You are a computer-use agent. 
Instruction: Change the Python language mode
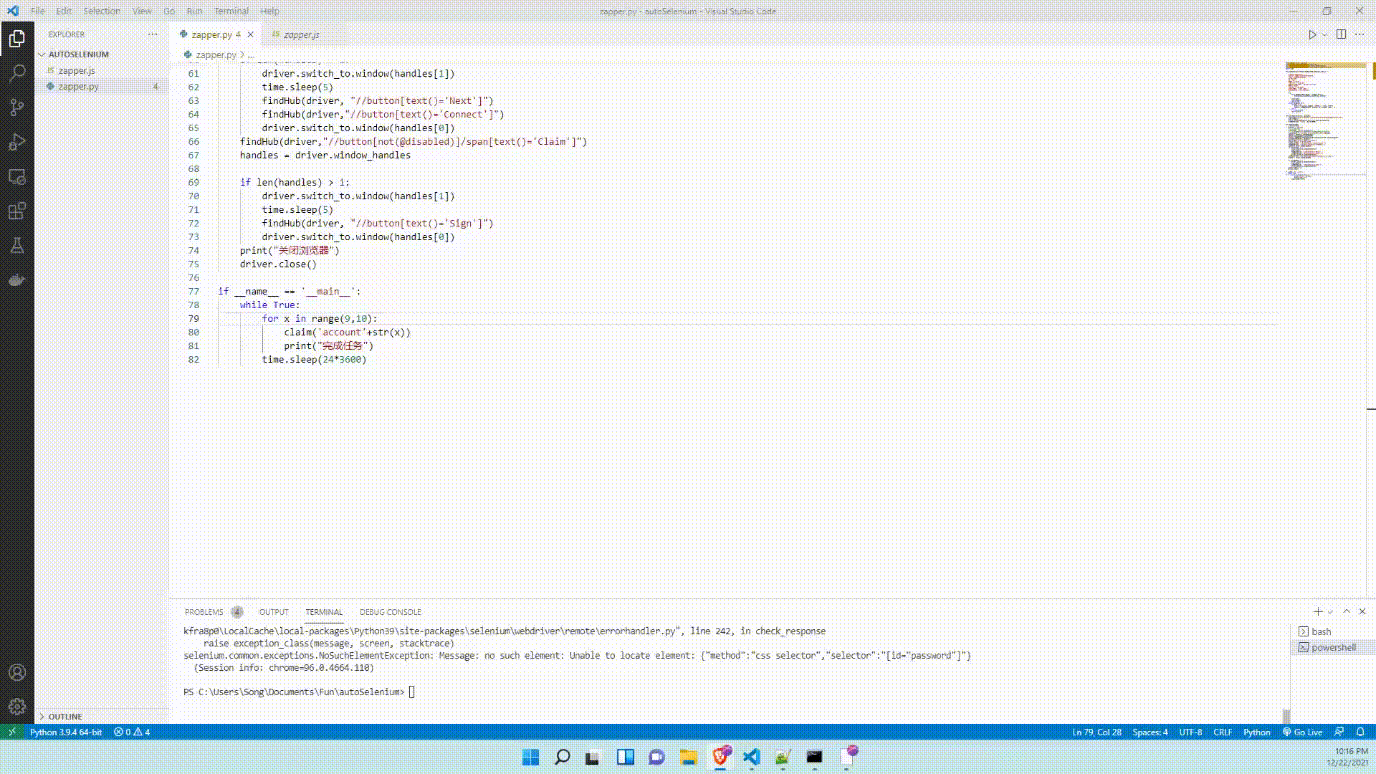click(x=1257, y=732)
